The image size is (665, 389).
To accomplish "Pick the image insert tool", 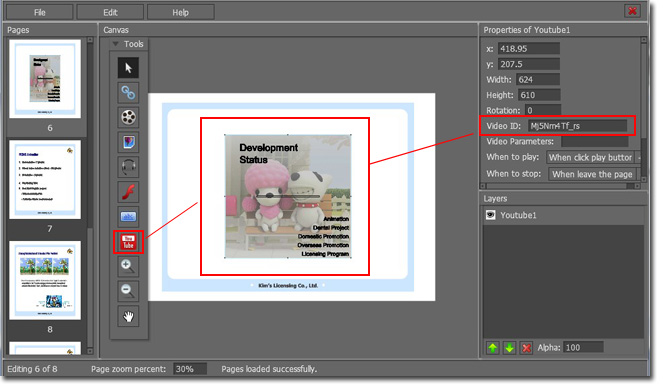I will (x=129, y=142).
